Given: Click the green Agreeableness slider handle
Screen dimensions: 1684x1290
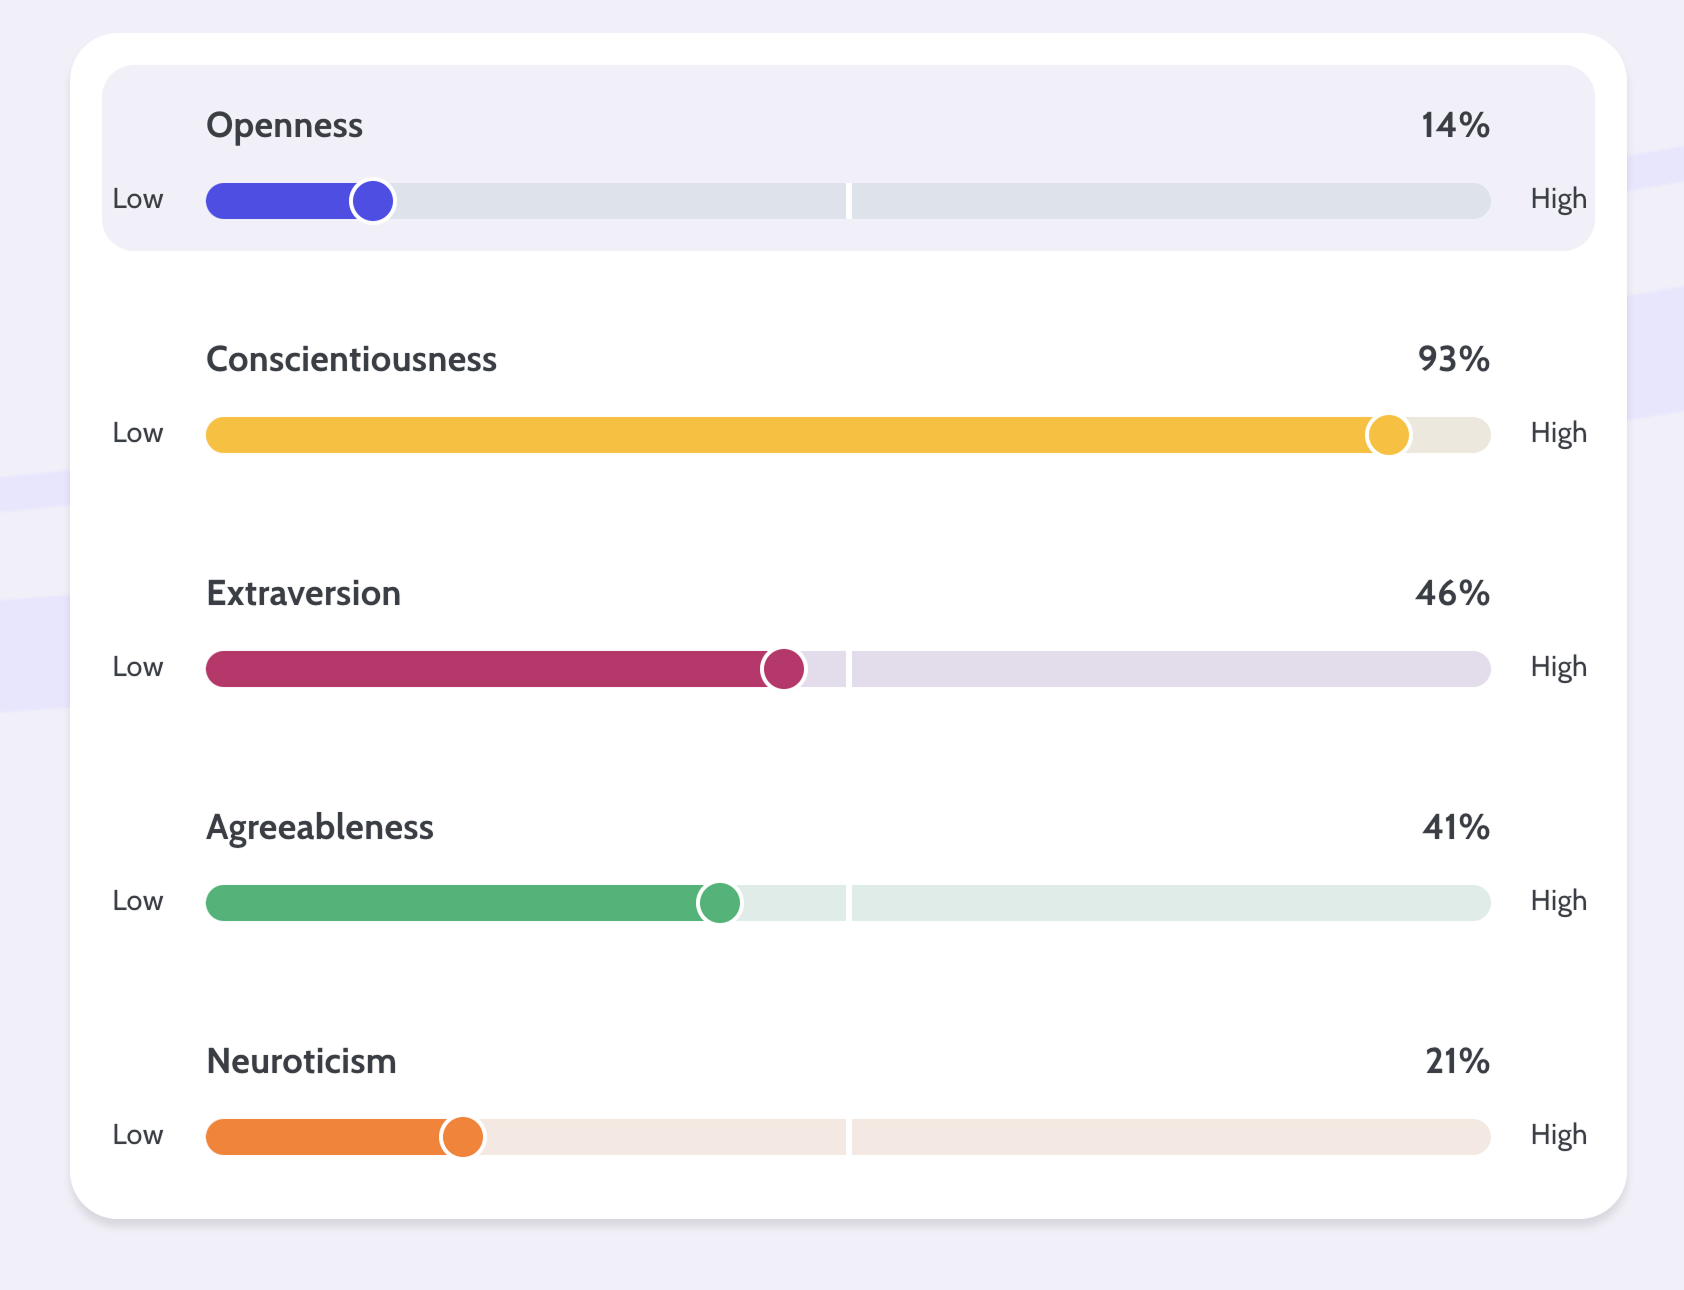Looking at the screenshot, I should (x=719, y=903).
